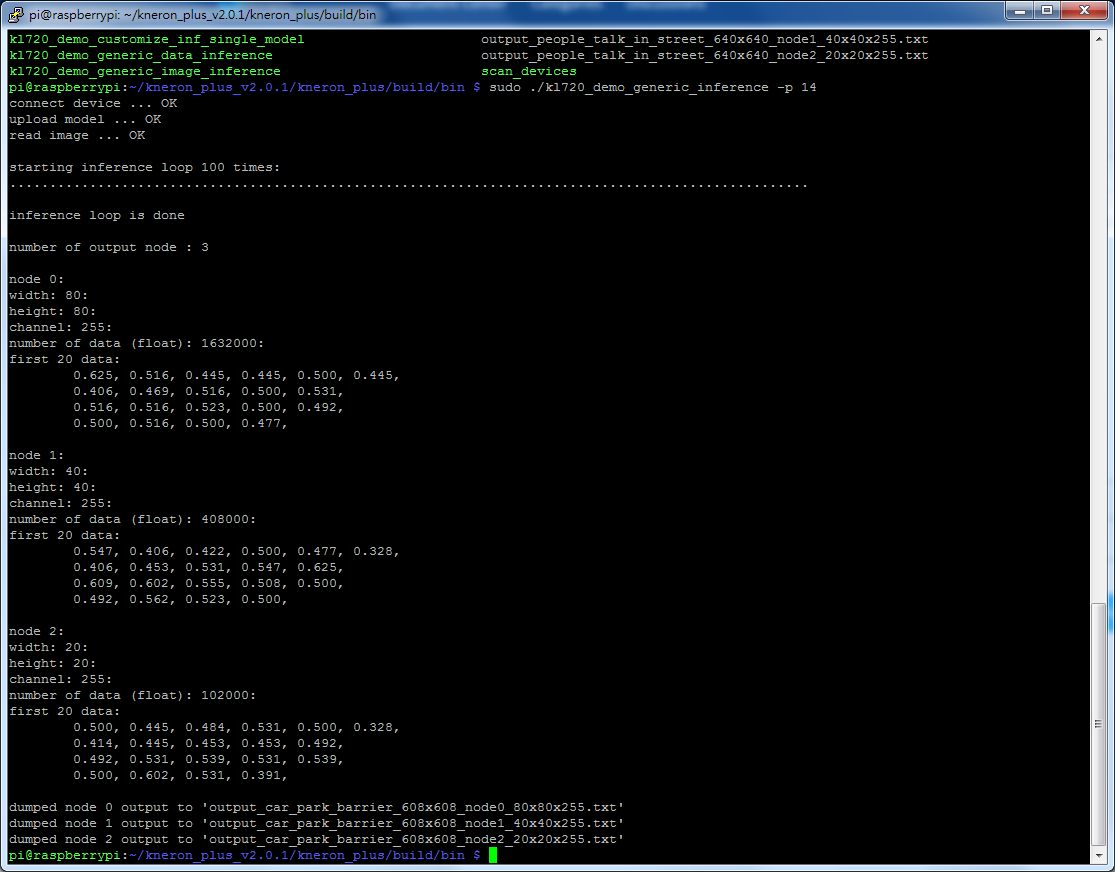1115x872 pixels.
Task: Maximize the PuTTY terminal window
Action: point(1047,11)
